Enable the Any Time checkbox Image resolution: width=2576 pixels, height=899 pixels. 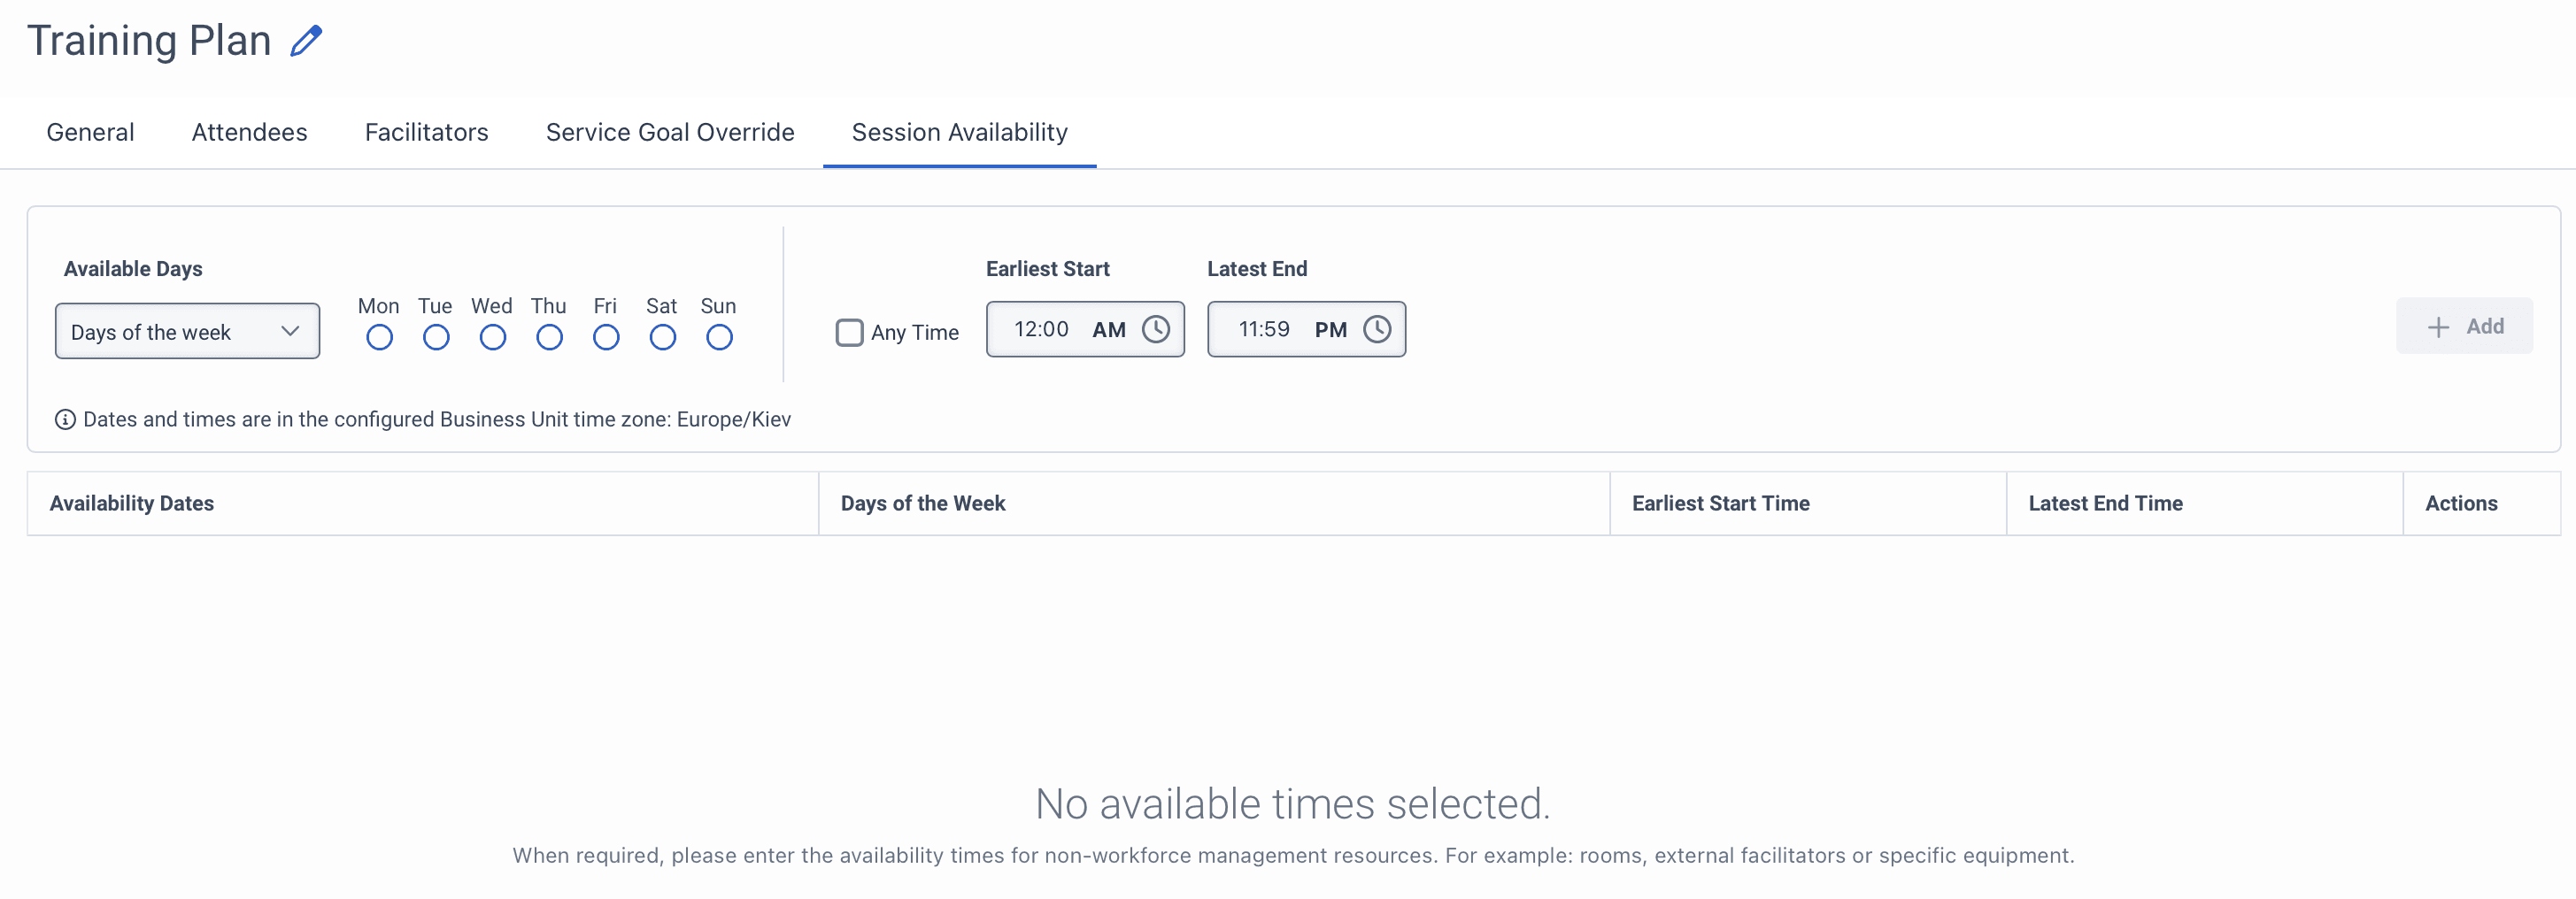tap(849, 332)
